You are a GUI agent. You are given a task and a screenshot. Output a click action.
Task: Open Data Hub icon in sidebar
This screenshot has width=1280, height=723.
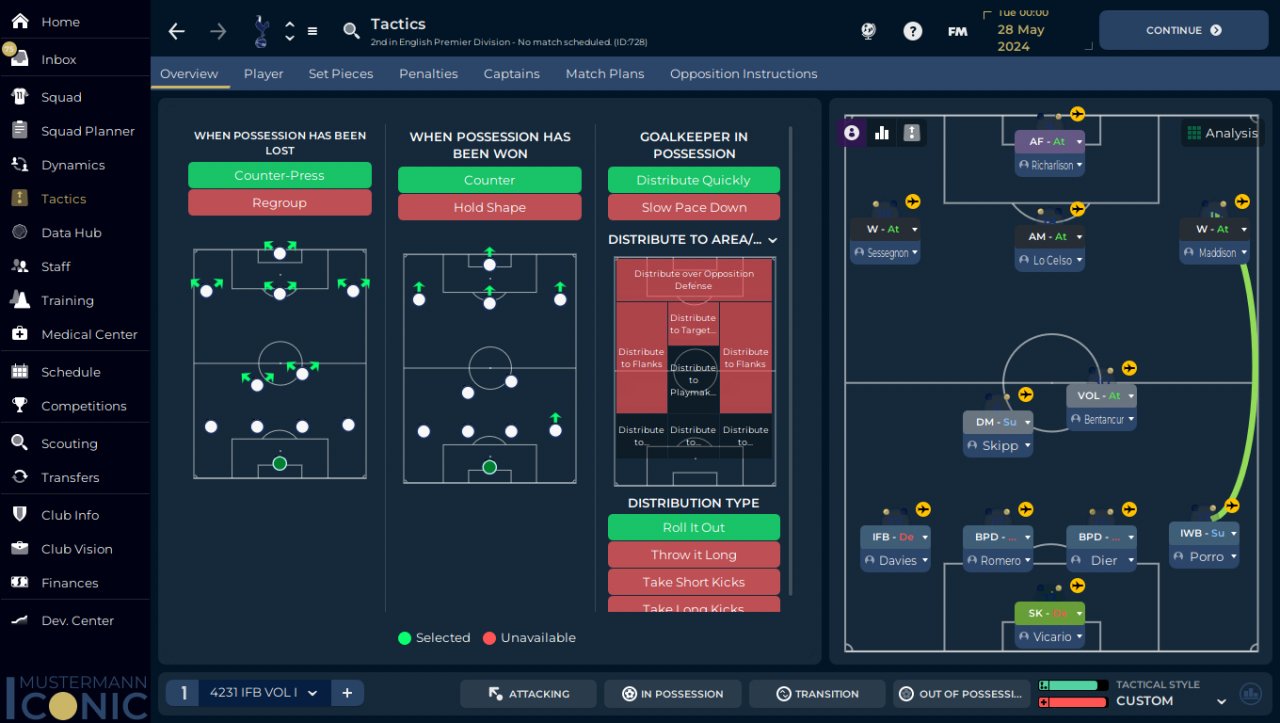[x=19, y=232]
